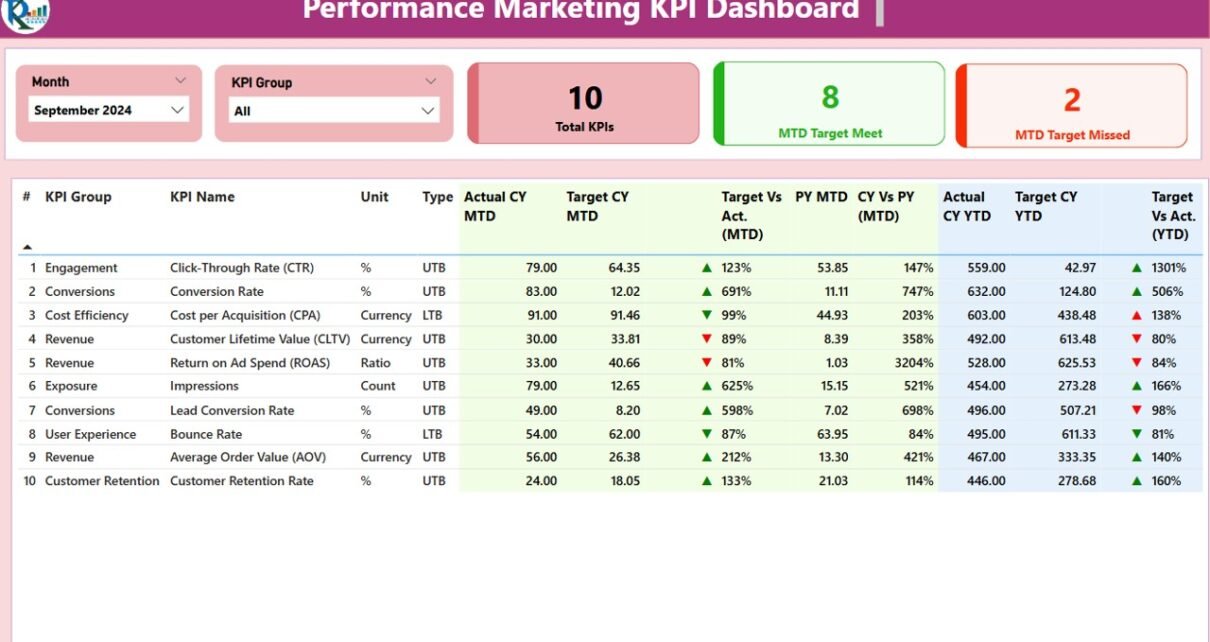The image size is (1210, 642).
Task: Expand the Month slicer header chevron
Action: tap(180, 81)
